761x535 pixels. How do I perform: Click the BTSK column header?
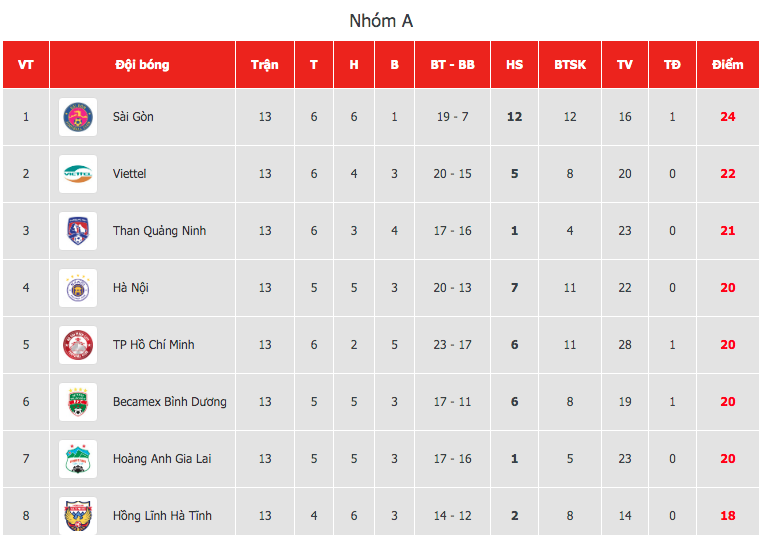click(570, 65)
